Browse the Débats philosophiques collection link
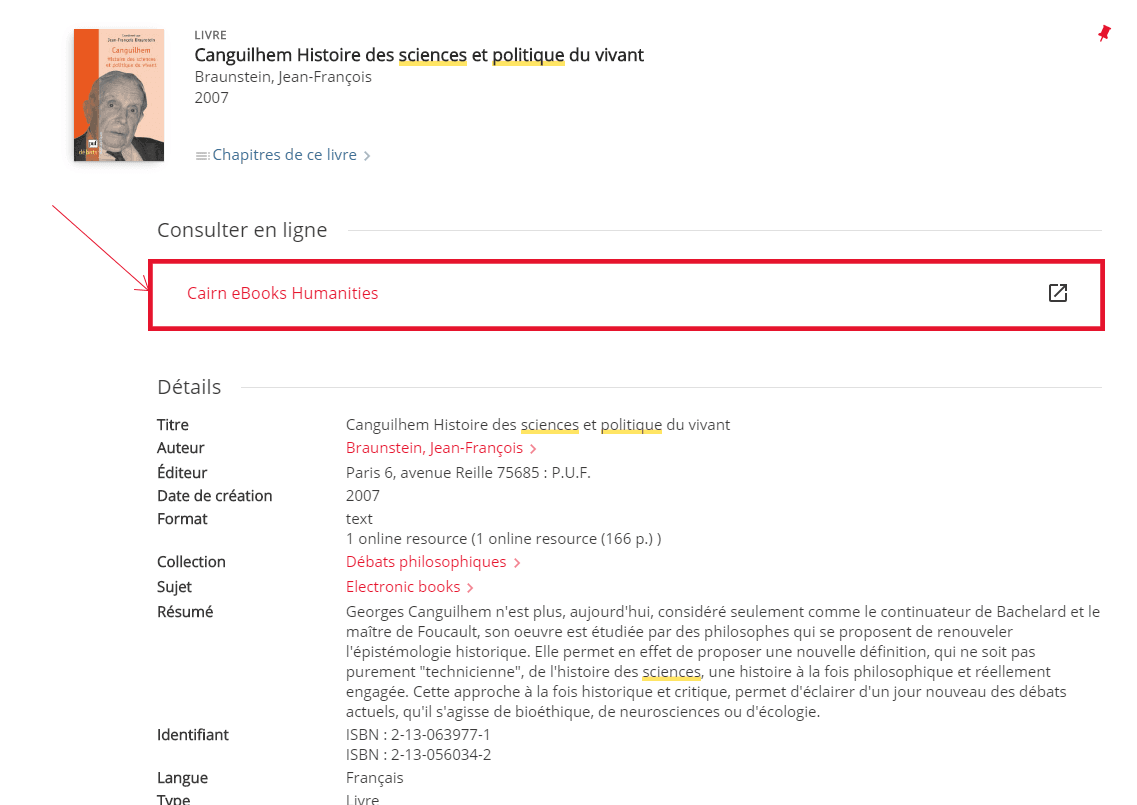Screen dimensions: 1137x805 point(426,562)
